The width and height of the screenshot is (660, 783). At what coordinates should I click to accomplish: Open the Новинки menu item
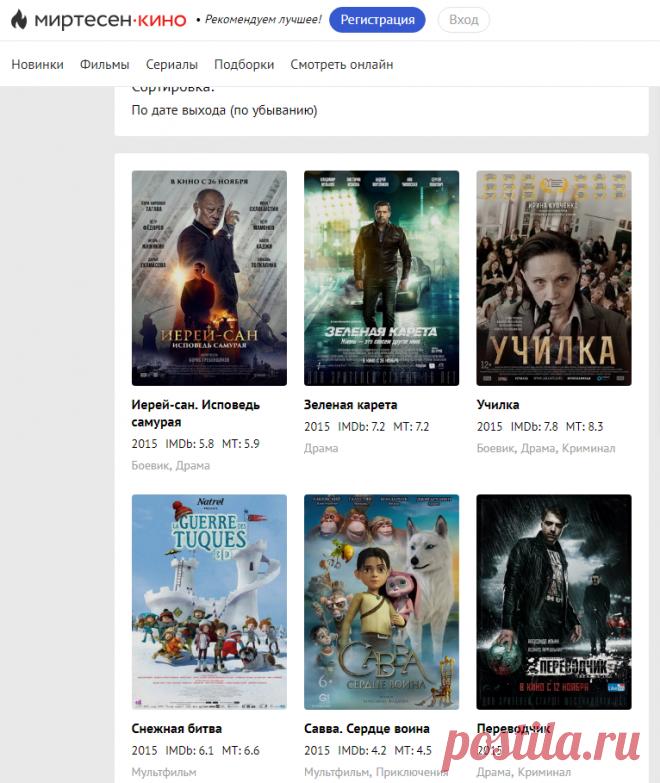[37, 65]
